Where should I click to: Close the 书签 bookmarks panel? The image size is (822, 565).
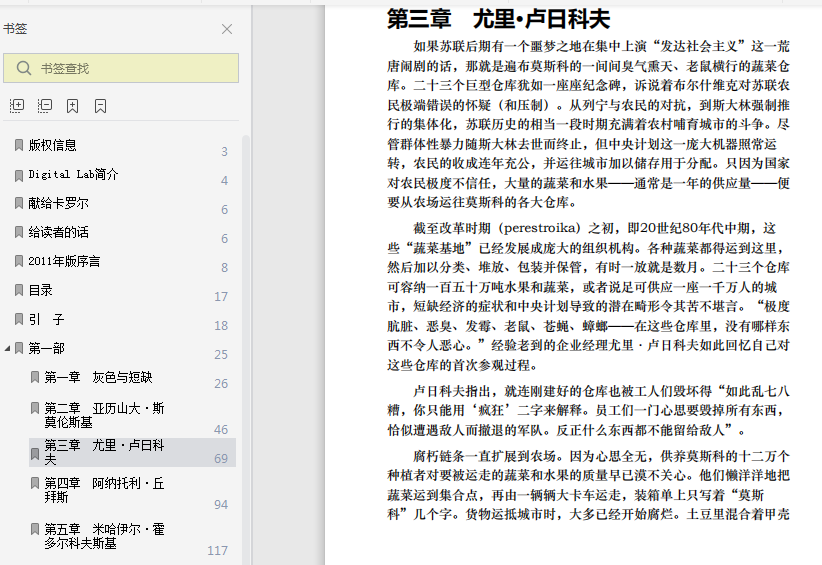tap(227, 29)
